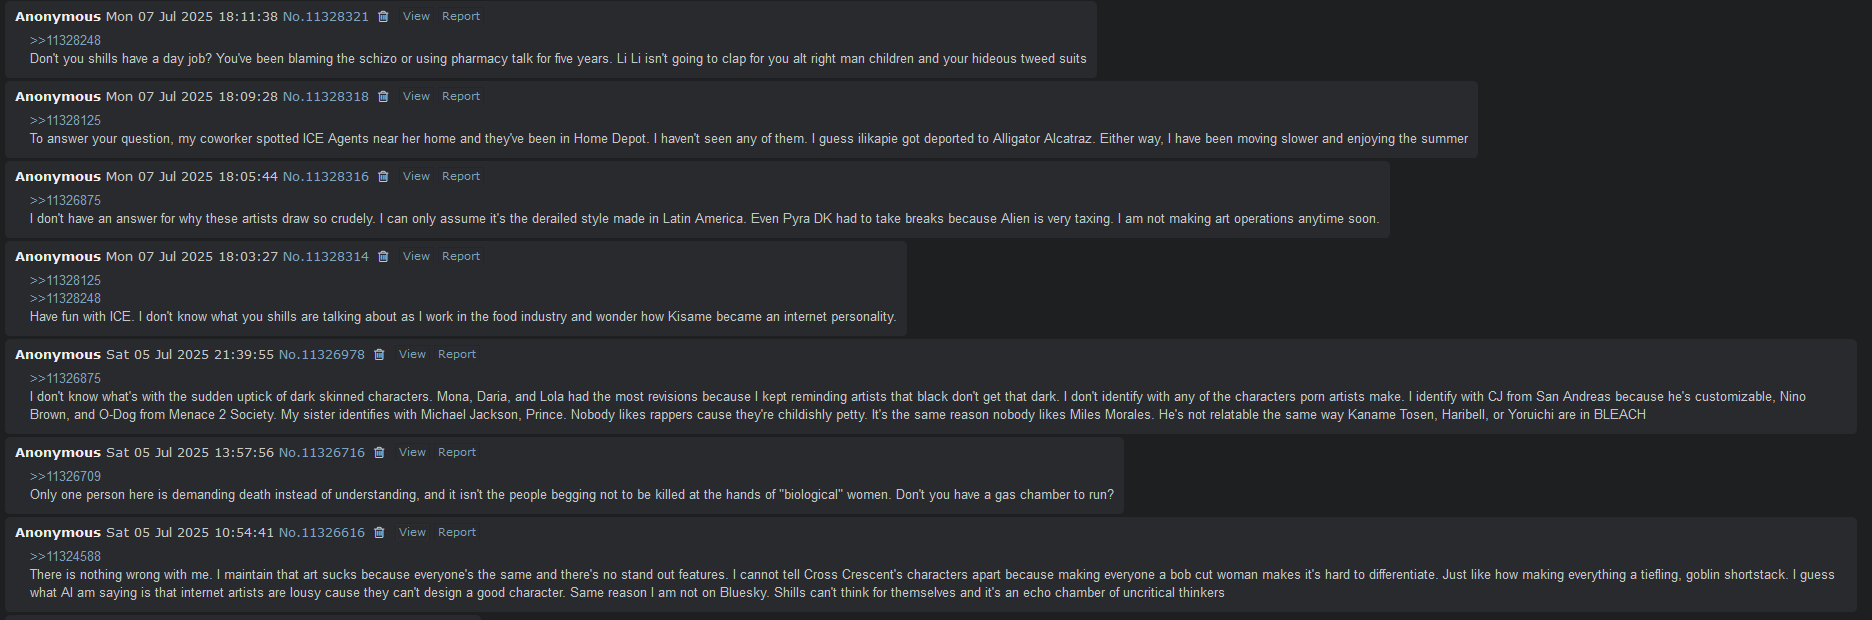Screen dimensions: 1872x620
Task: Click trash icon on post No.11328321
Action: click(383, 17)
